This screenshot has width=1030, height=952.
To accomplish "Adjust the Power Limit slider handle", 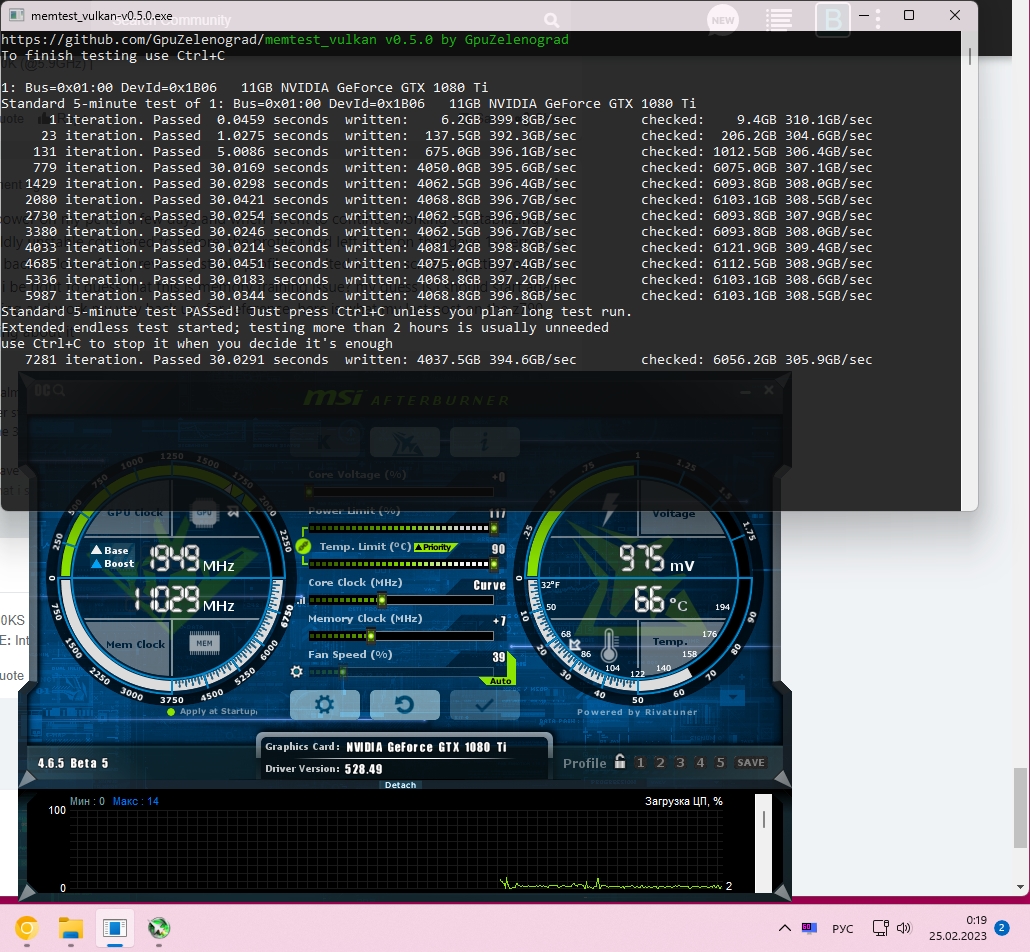I will [493, 528].
